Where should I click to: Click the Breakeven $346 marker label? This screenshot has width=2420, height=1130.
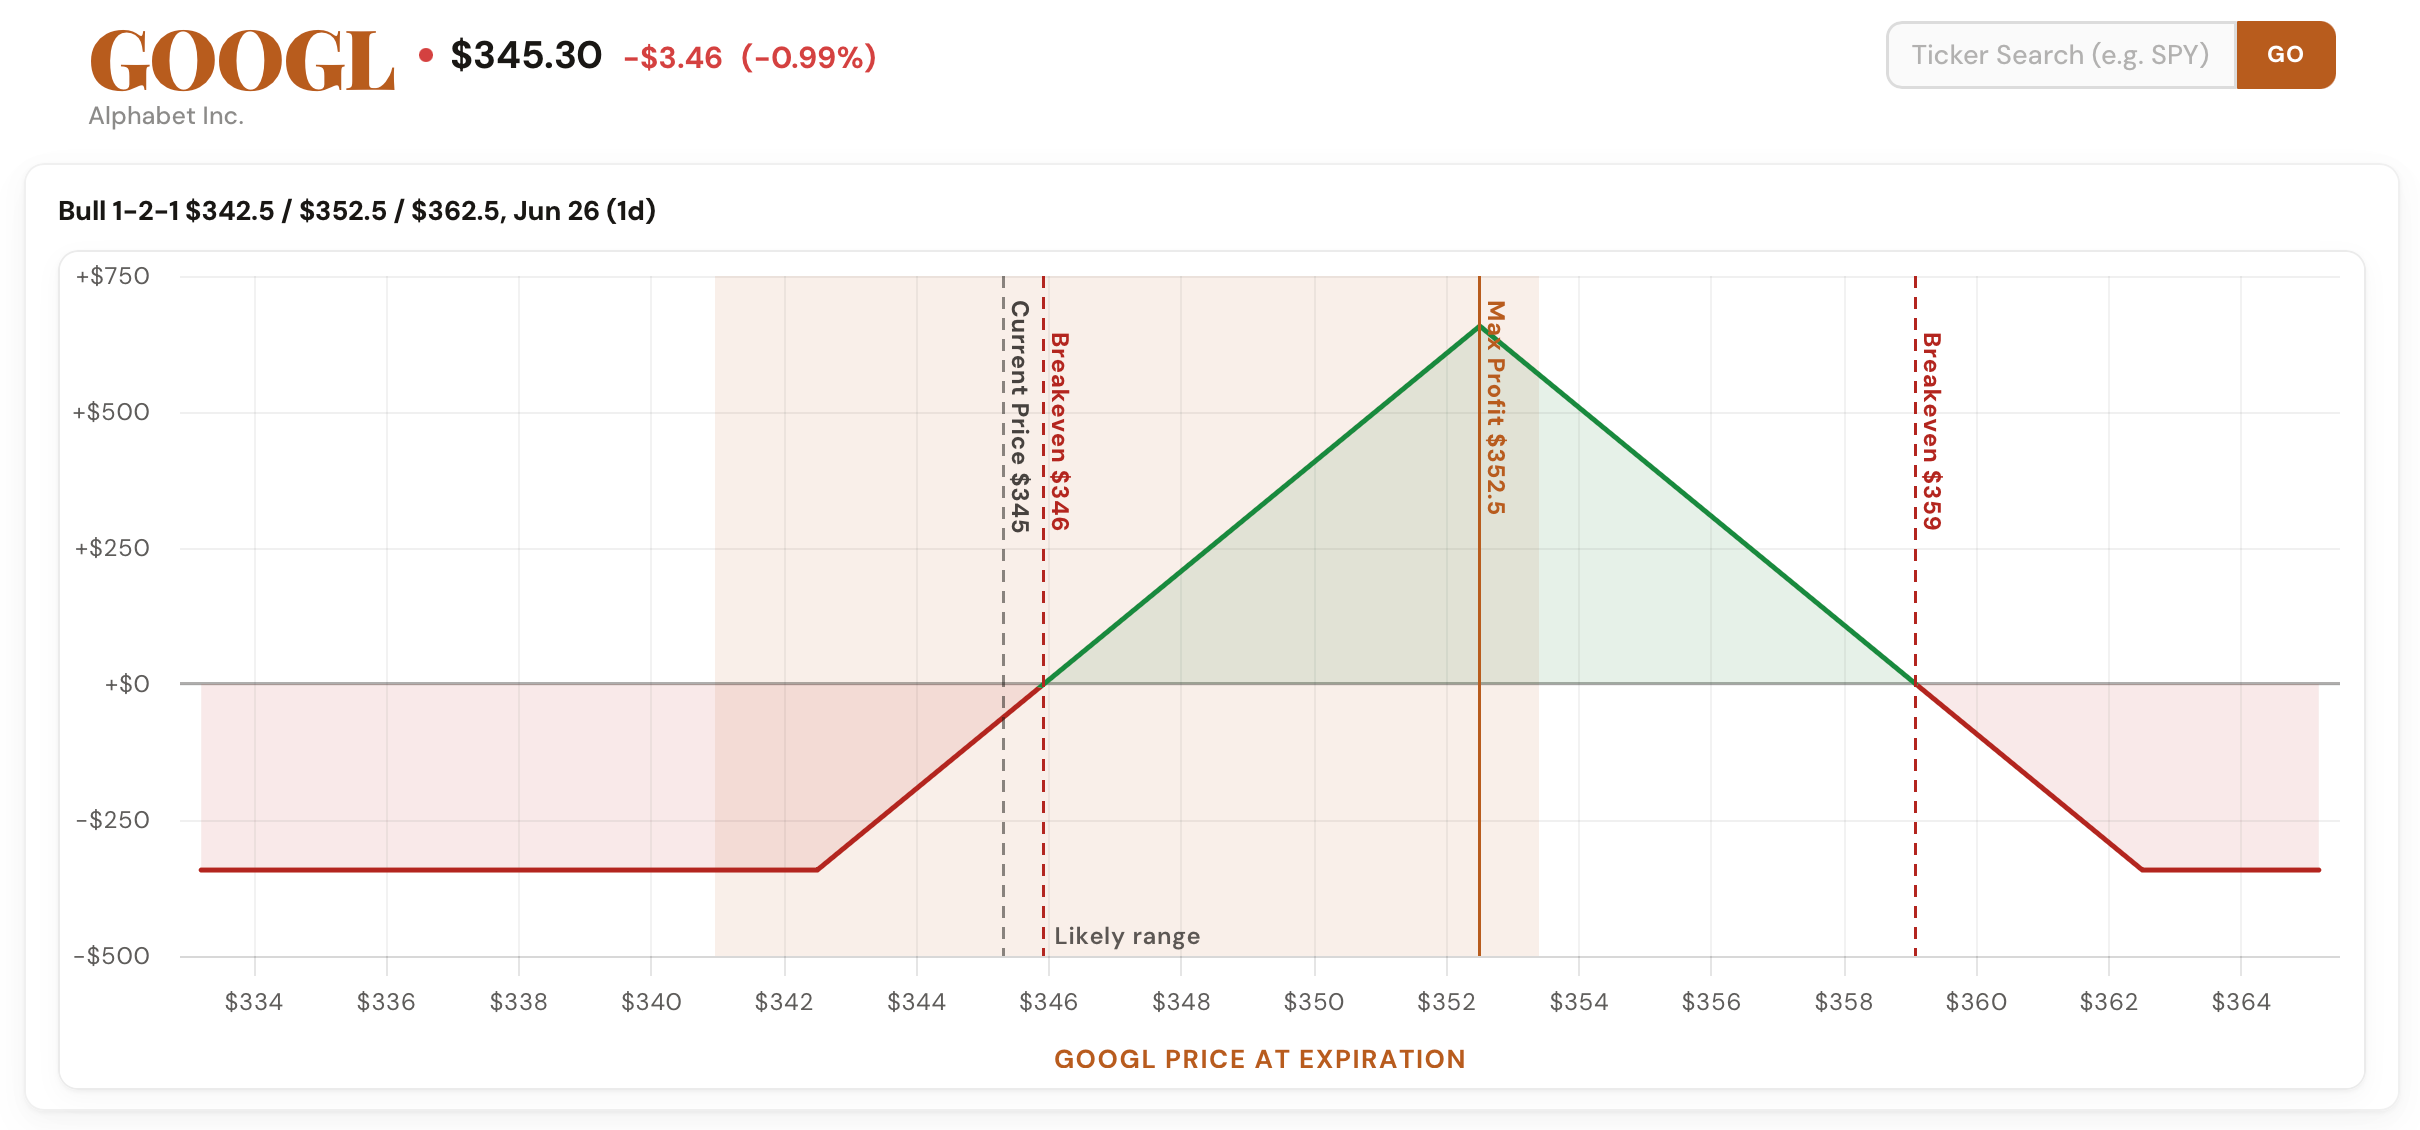[1060, 431]
